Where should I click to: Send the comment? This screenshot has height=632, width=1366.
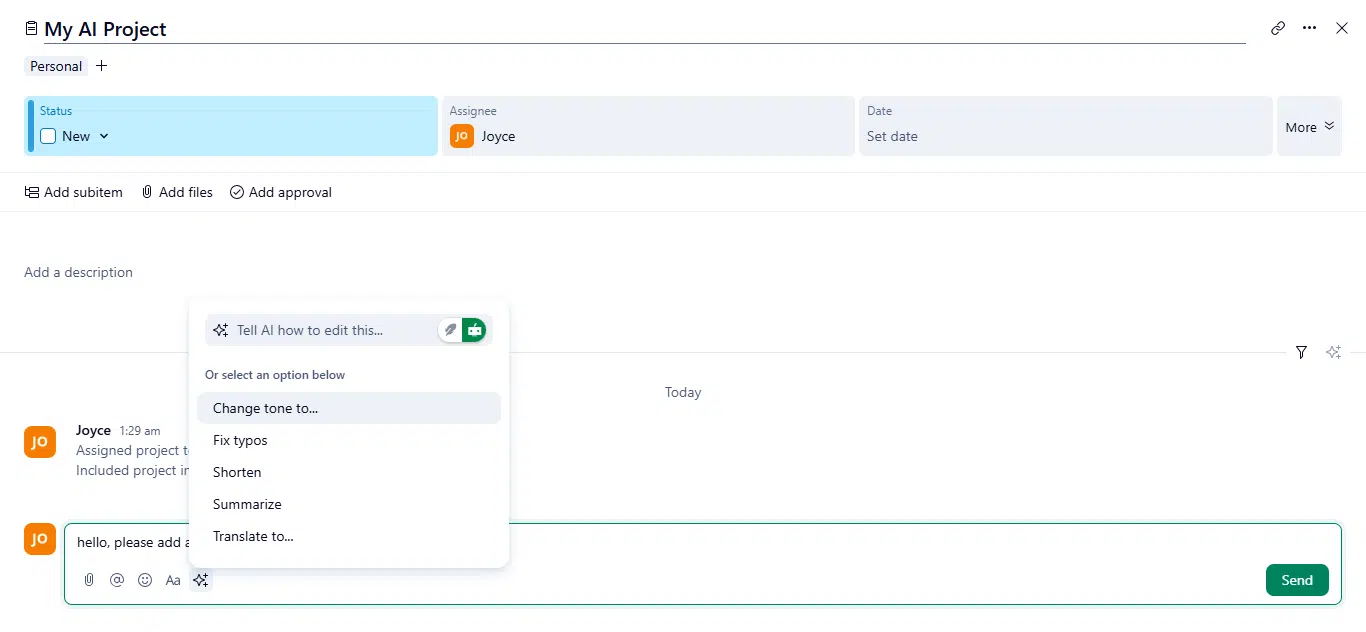pyautogui.click(x=1297, y=580)
